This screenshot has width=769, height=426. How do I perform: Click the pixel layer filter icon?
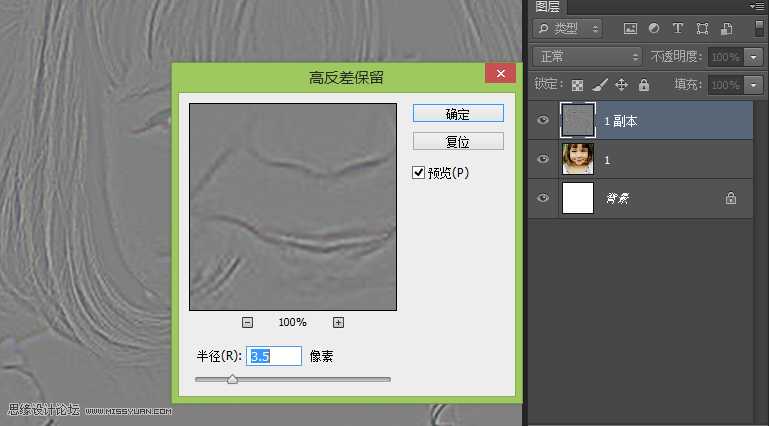(630, 28)
